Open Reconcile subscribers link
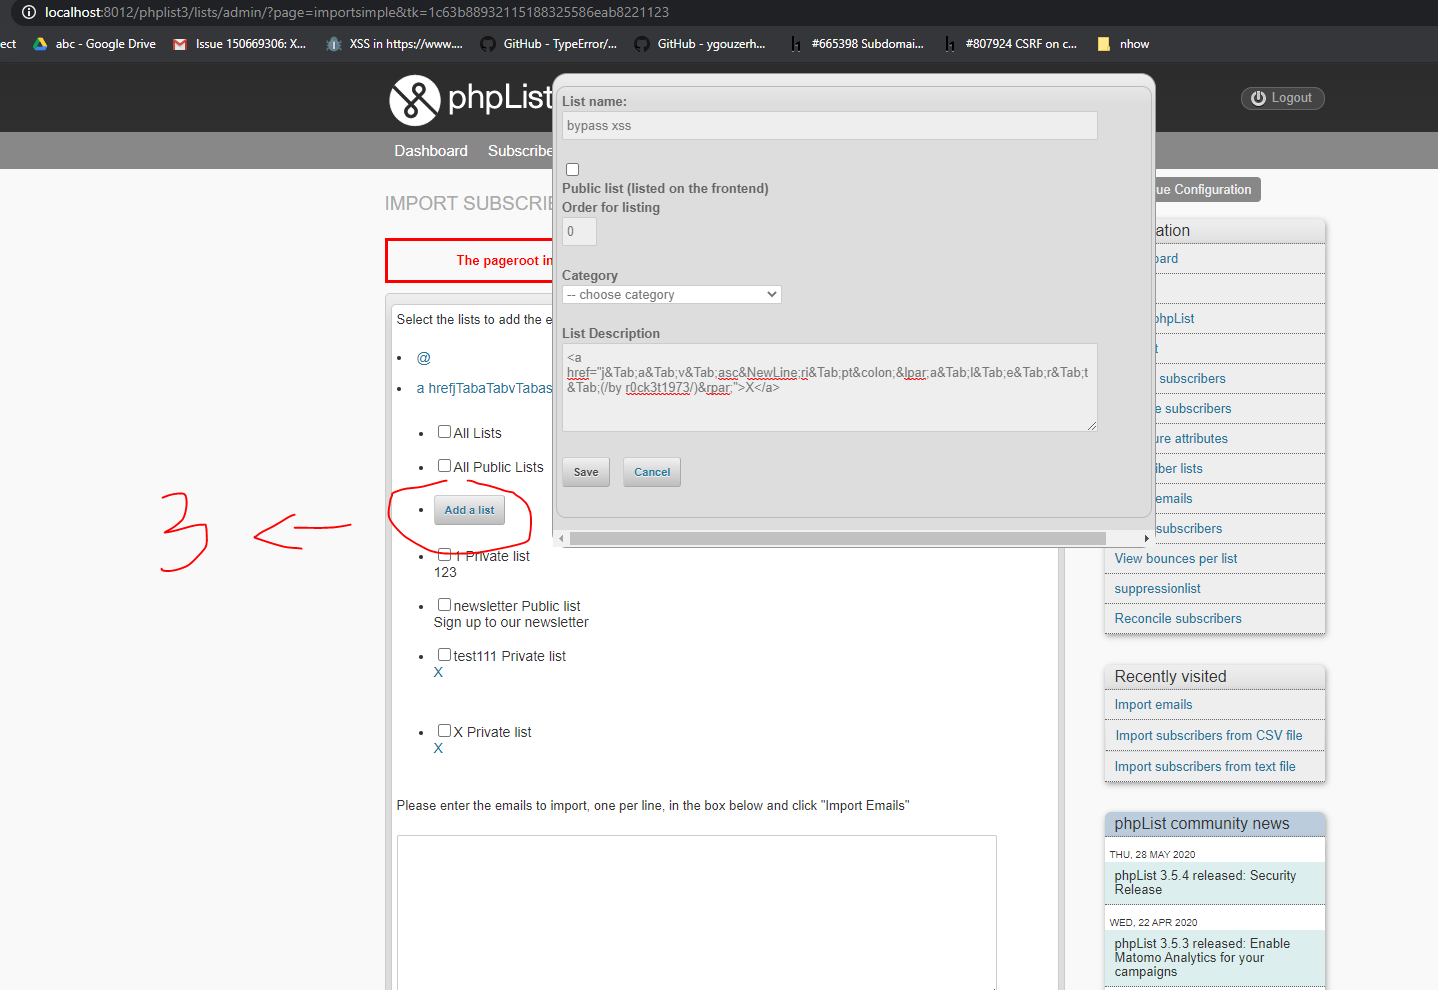 1178,619
